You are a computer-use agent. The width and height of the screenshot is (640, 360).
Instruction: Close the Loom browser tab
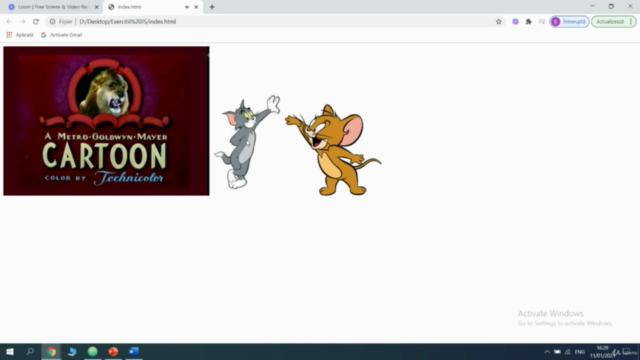click(x=97, y=7)
